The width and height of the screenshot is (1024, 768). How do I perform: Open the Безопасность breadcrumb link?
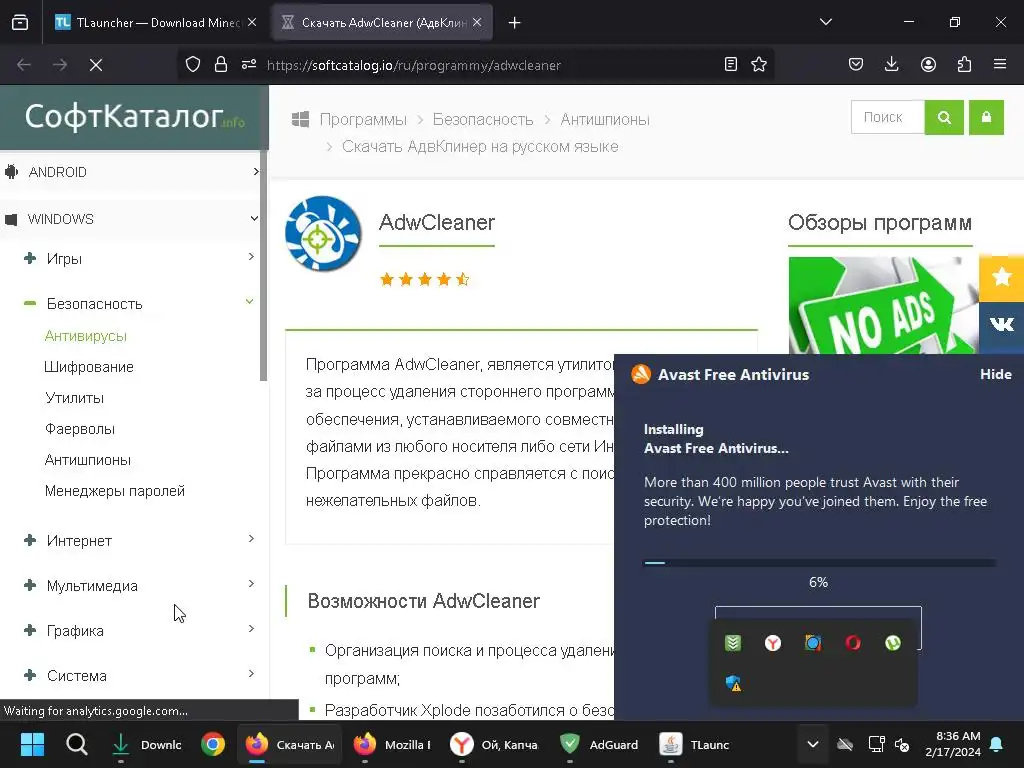[483, 120]
